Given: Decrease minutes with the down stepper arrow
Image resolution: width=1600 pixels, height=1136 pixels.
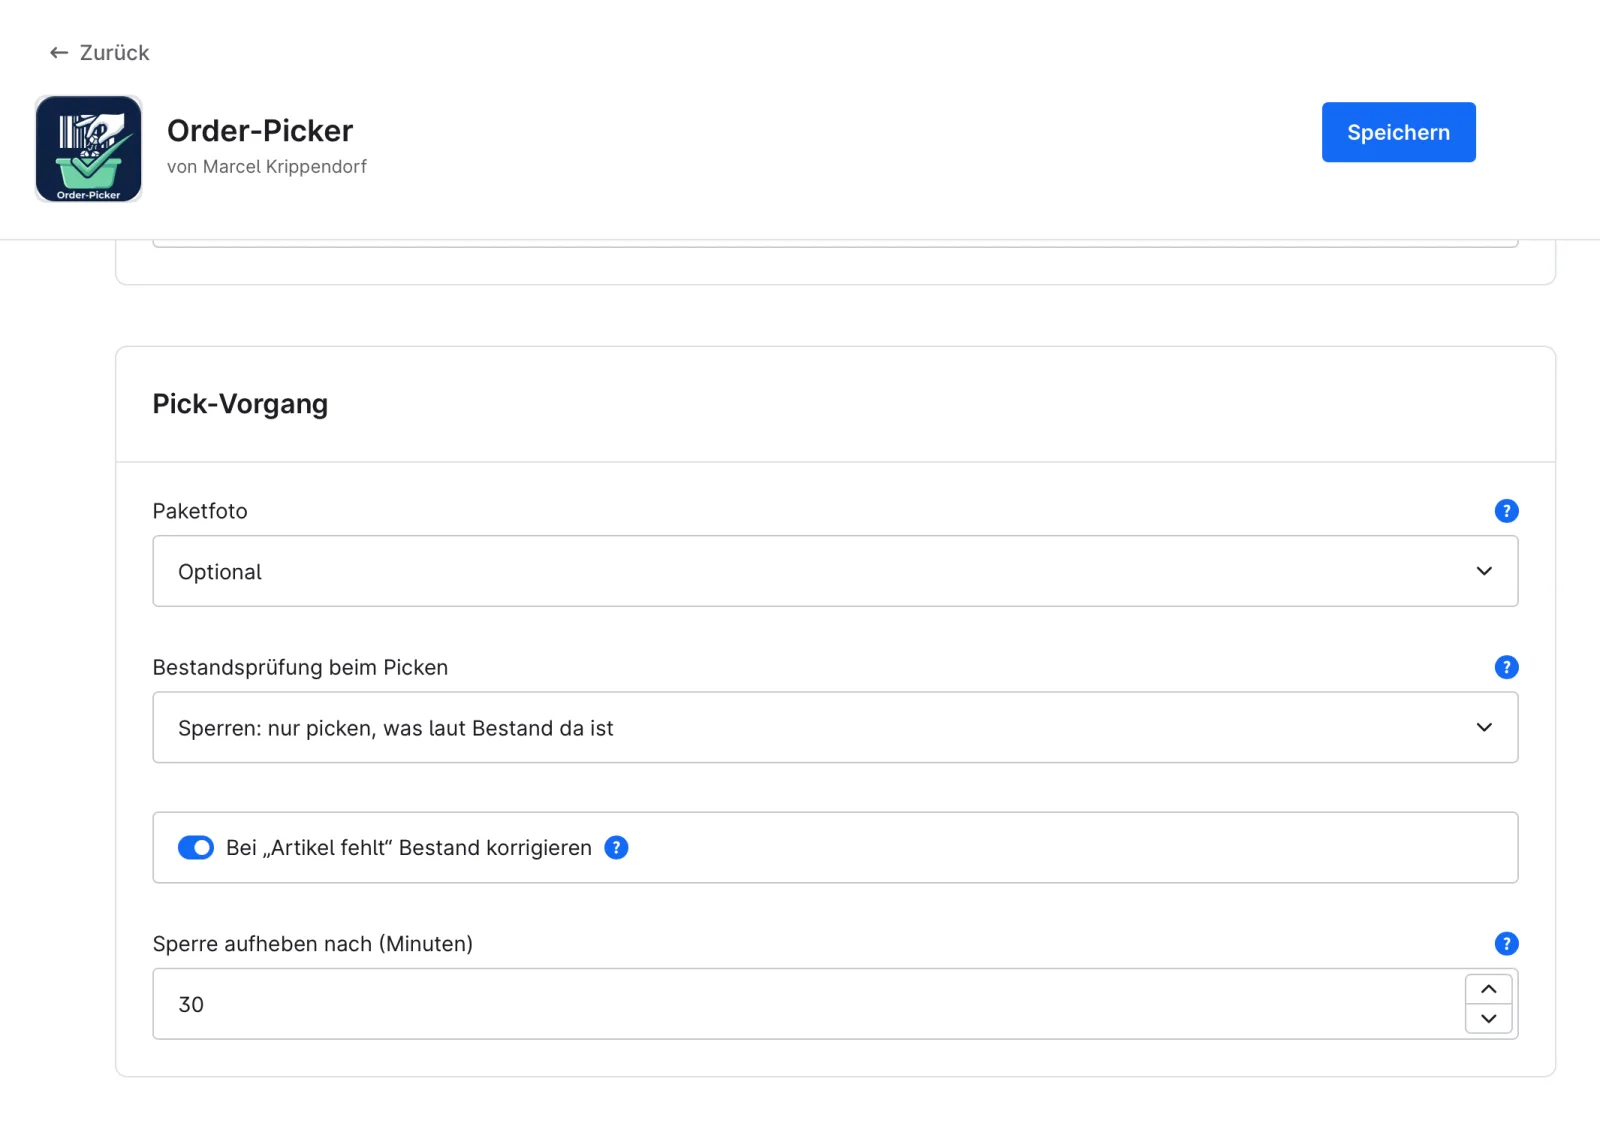Looking at the screenshot, I should point(1488,1018).
